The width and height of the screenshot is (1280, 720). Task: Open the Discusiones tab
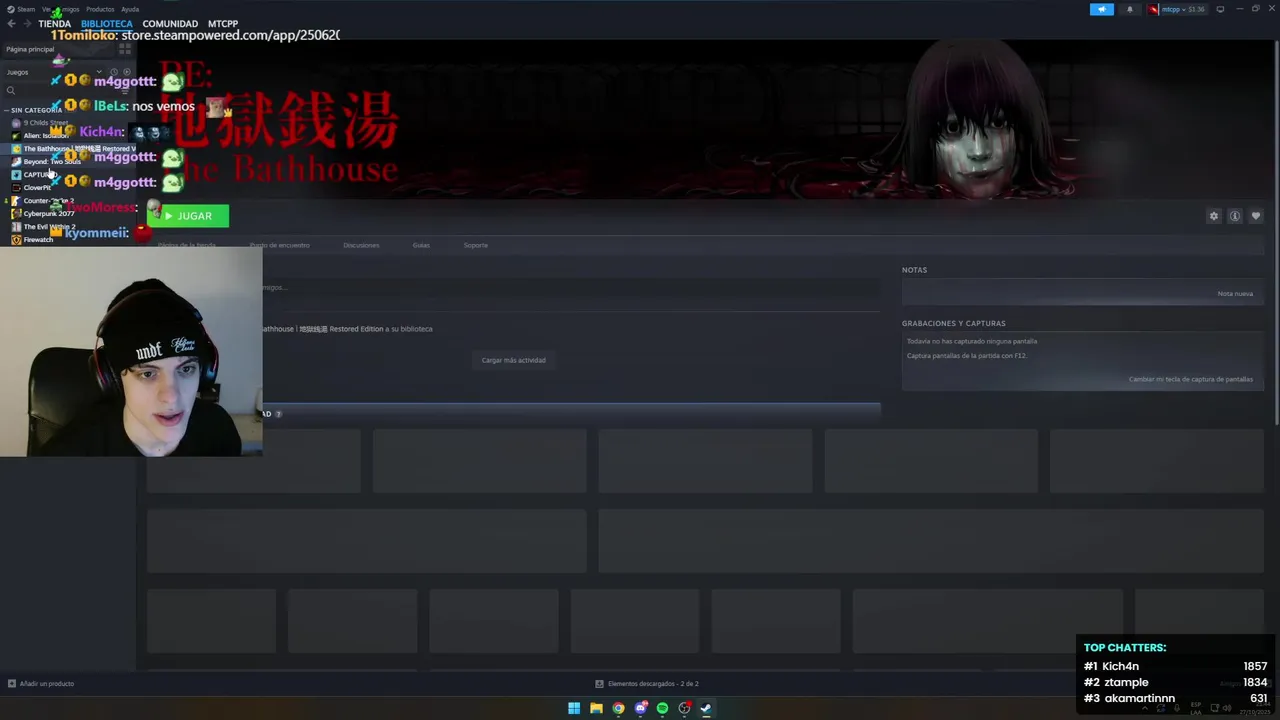[361, 245]
